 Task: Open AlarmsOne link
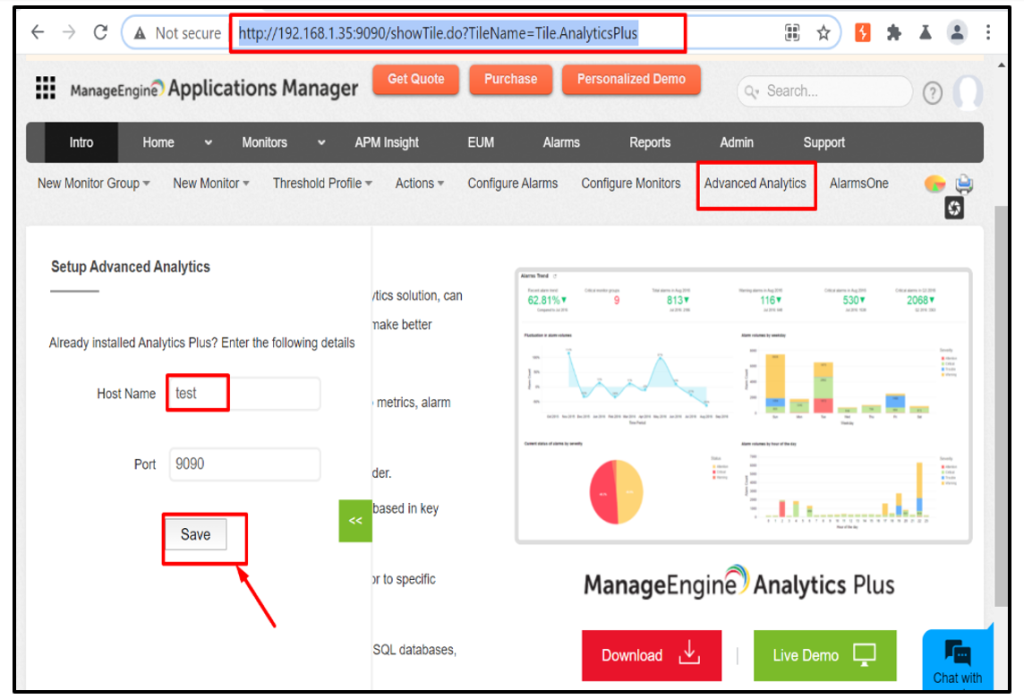(859, 184)
